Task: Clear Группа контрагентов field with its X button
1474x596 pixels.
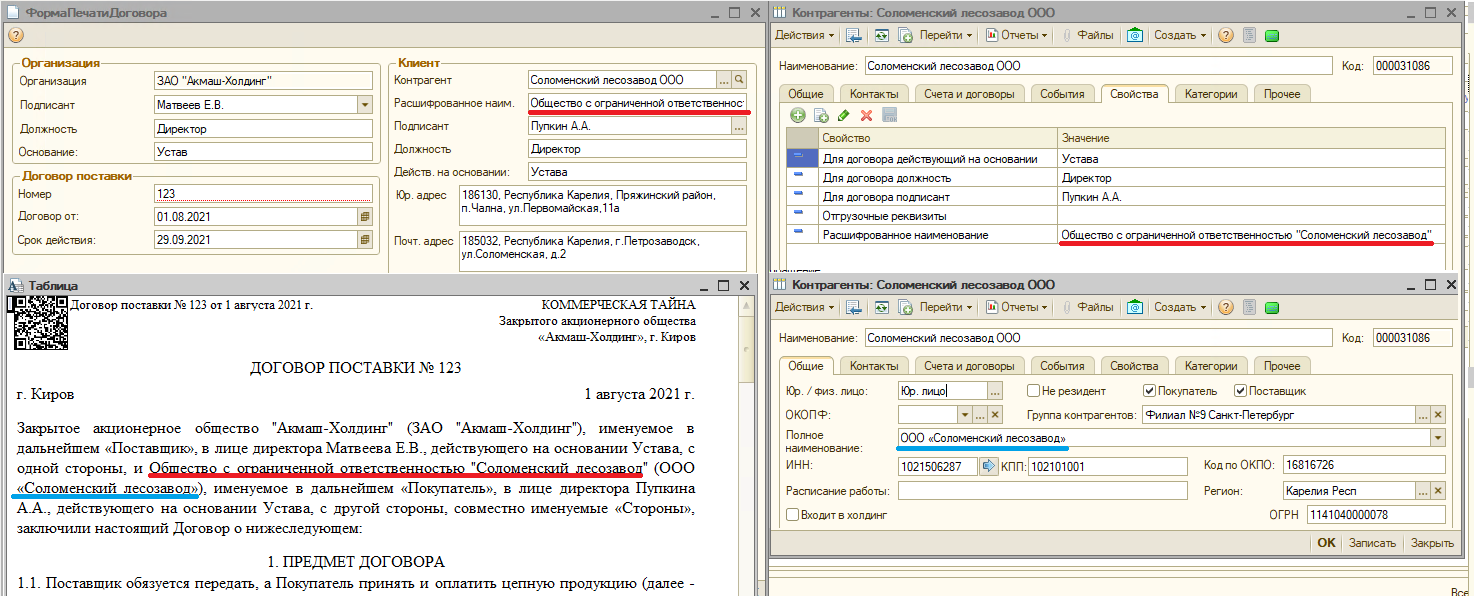Action: coord(1438,414)
